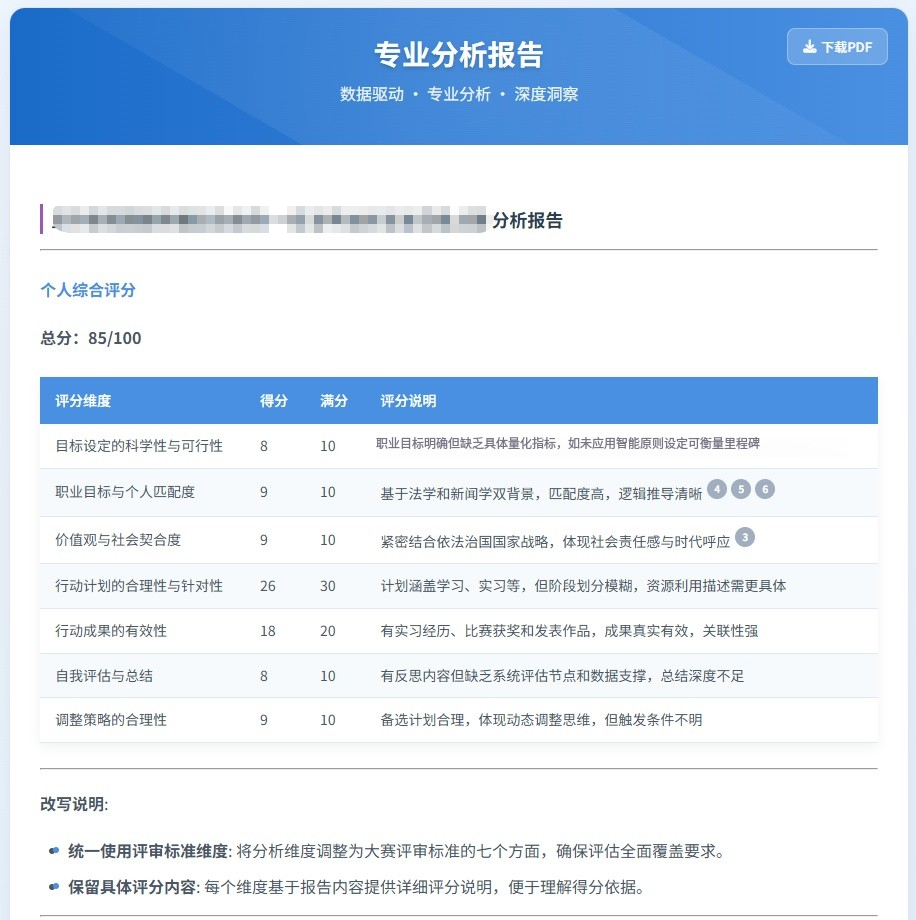Click the 满分 column header

click(333, 401)
